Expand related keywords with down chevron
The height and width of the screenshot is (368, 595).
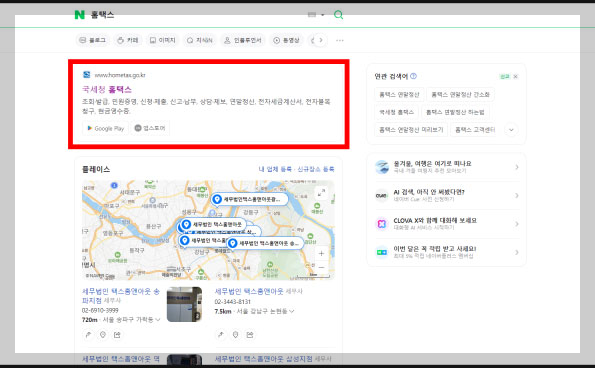[x=511, y=130]
